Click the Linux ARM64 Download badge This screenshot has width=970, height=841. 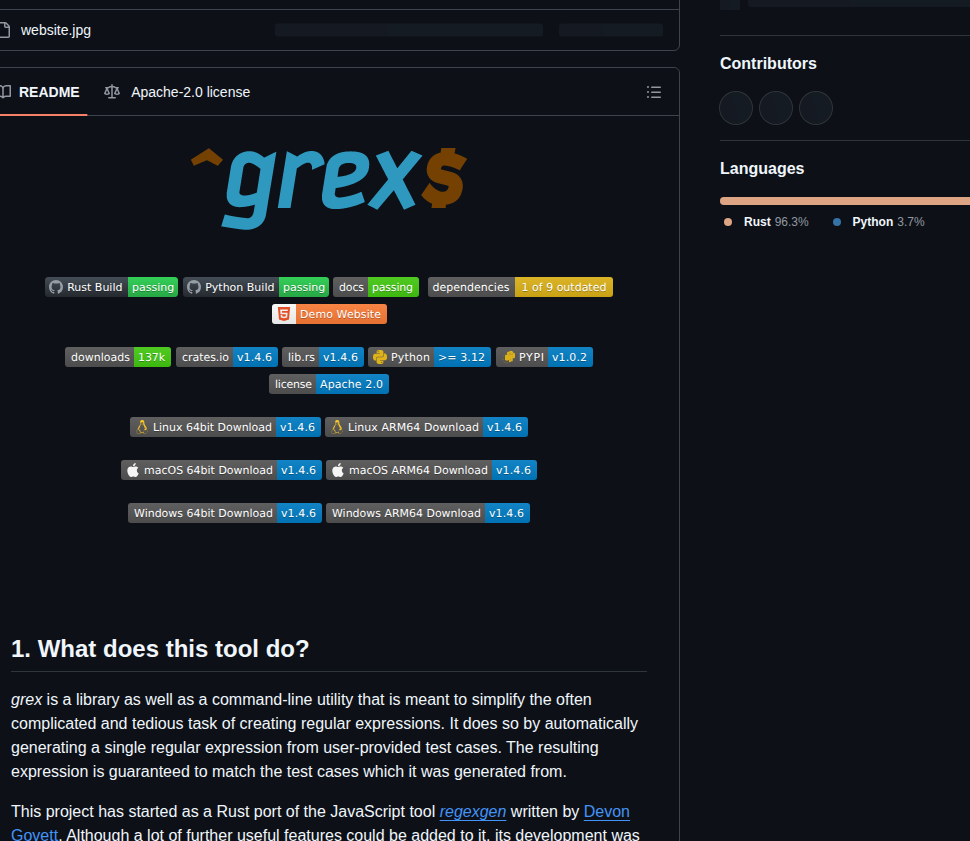pos(427,427)
